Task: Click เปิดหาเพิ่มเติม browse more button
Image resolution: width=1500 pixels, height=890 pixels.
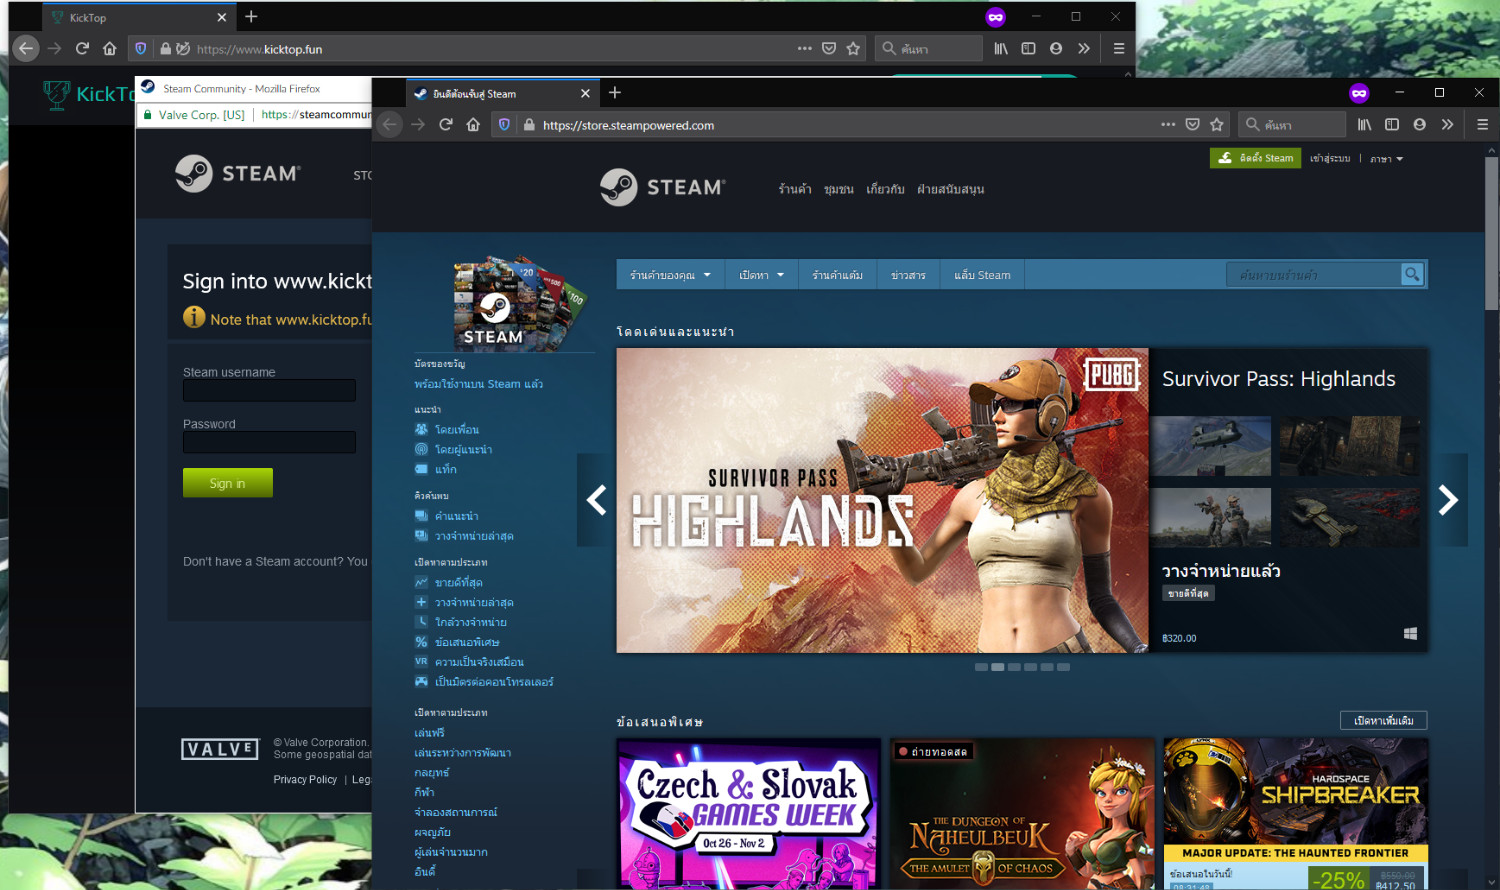Action: click(1383, 720)
